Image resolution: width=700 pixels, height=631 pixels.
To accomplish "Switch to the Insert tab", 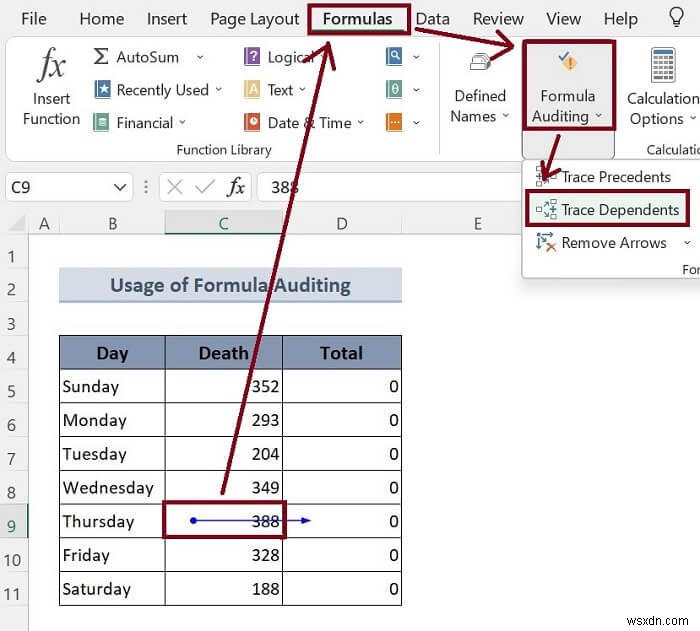I will click(167, 19).
